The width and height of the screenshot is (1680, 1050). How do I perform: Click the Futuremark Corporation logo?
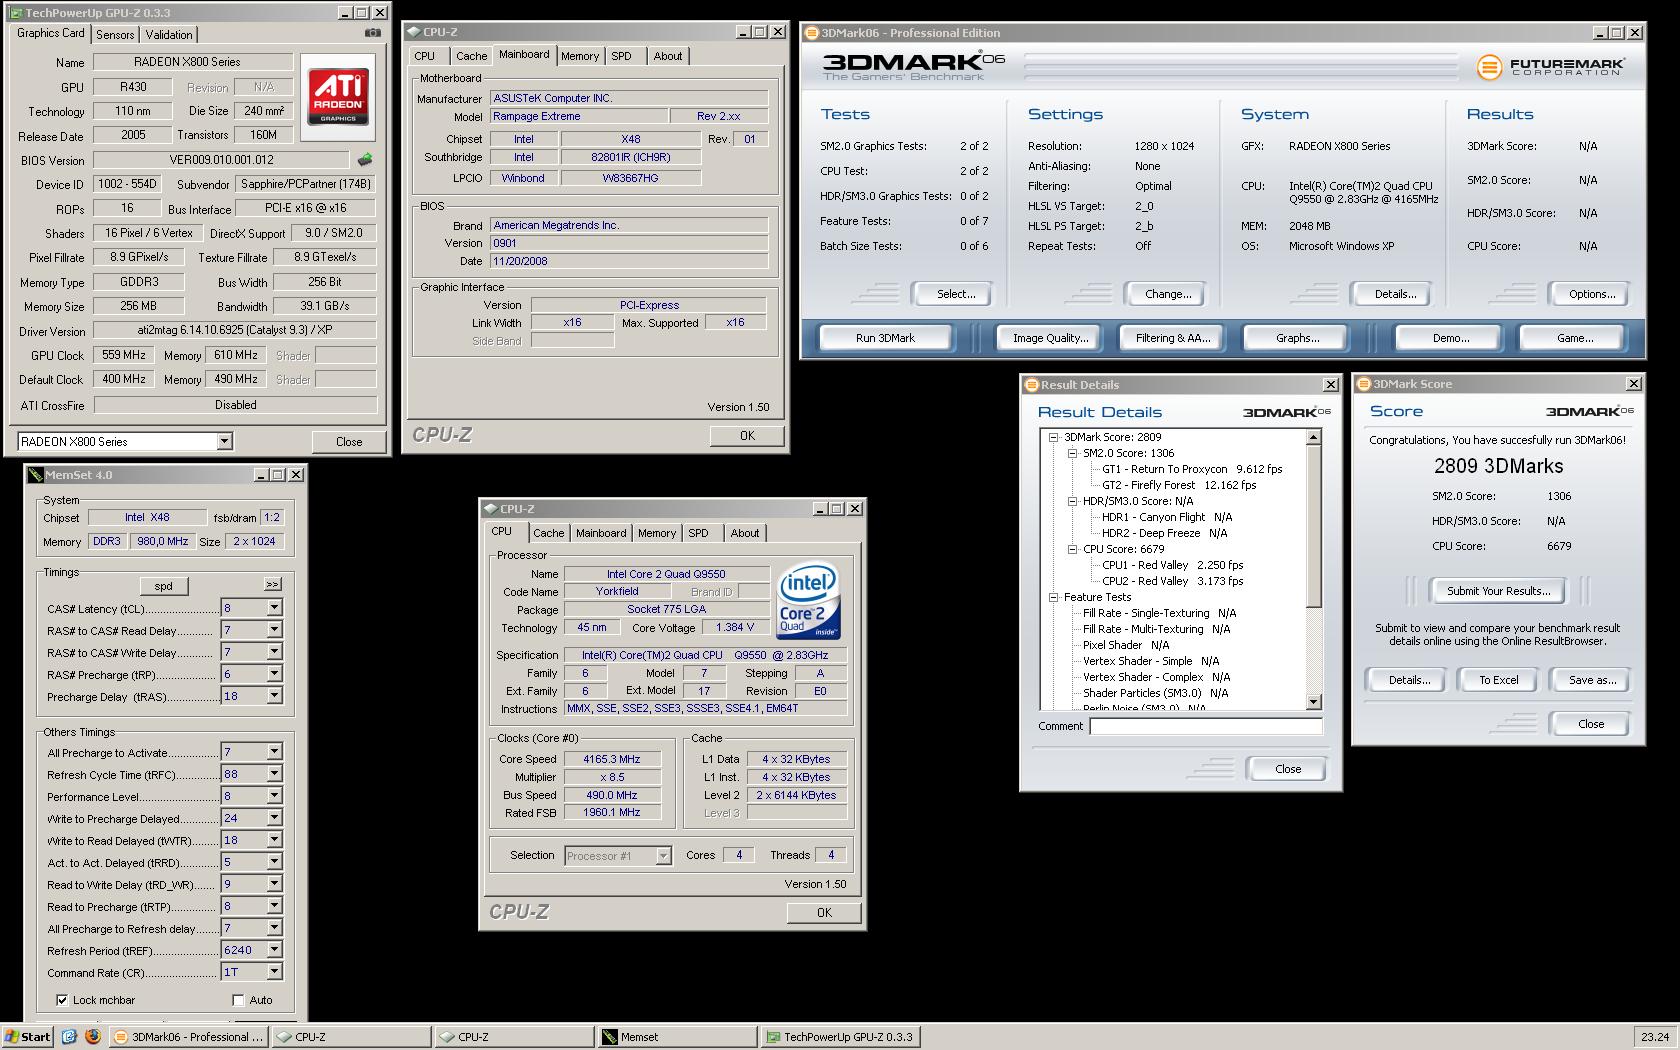(1551, 67)
